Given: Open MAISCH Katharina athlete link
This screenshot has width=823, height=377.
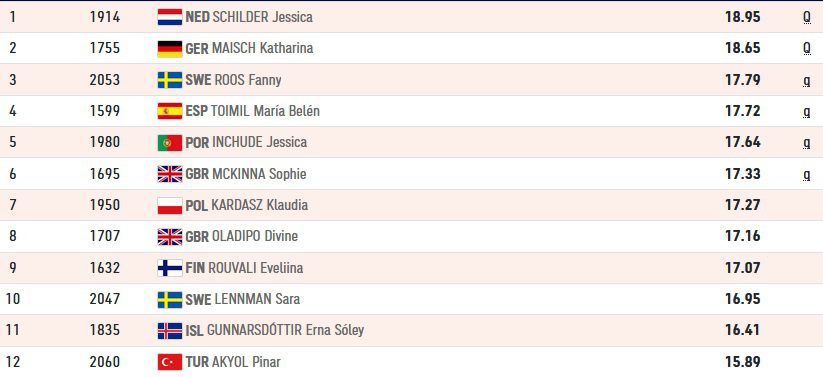Looking at the screenshot, I should [262, 48].
